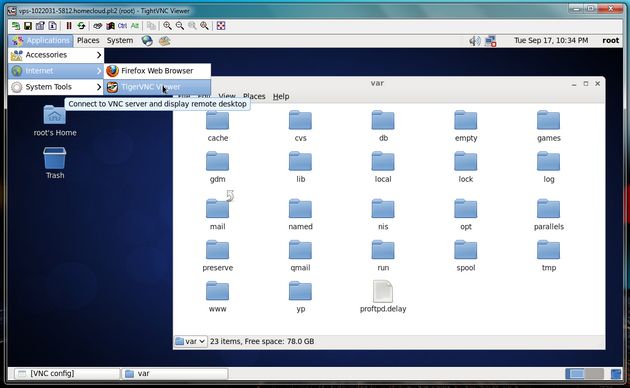The height and width of the screenshot is (388, 630).
Task: Select the empty folder
Action: pyautogui.click(x=466, y=126)
